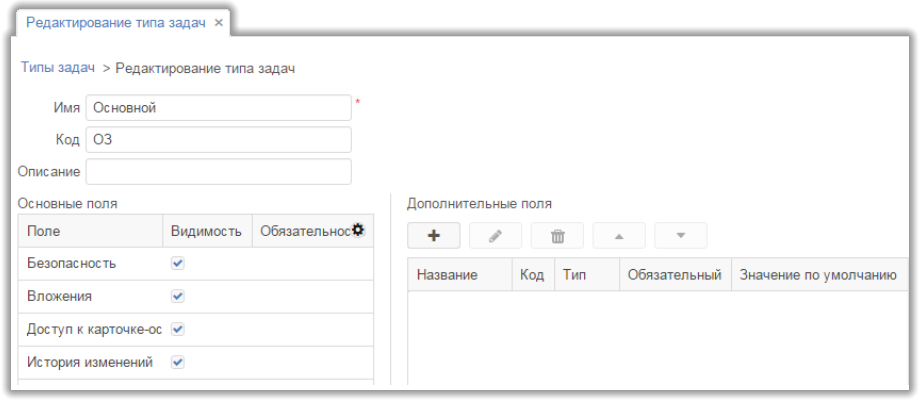The height and width of the screenshot is (400, 920).
Task: Sort by Видимость column header
Action: tap(207, 231)
